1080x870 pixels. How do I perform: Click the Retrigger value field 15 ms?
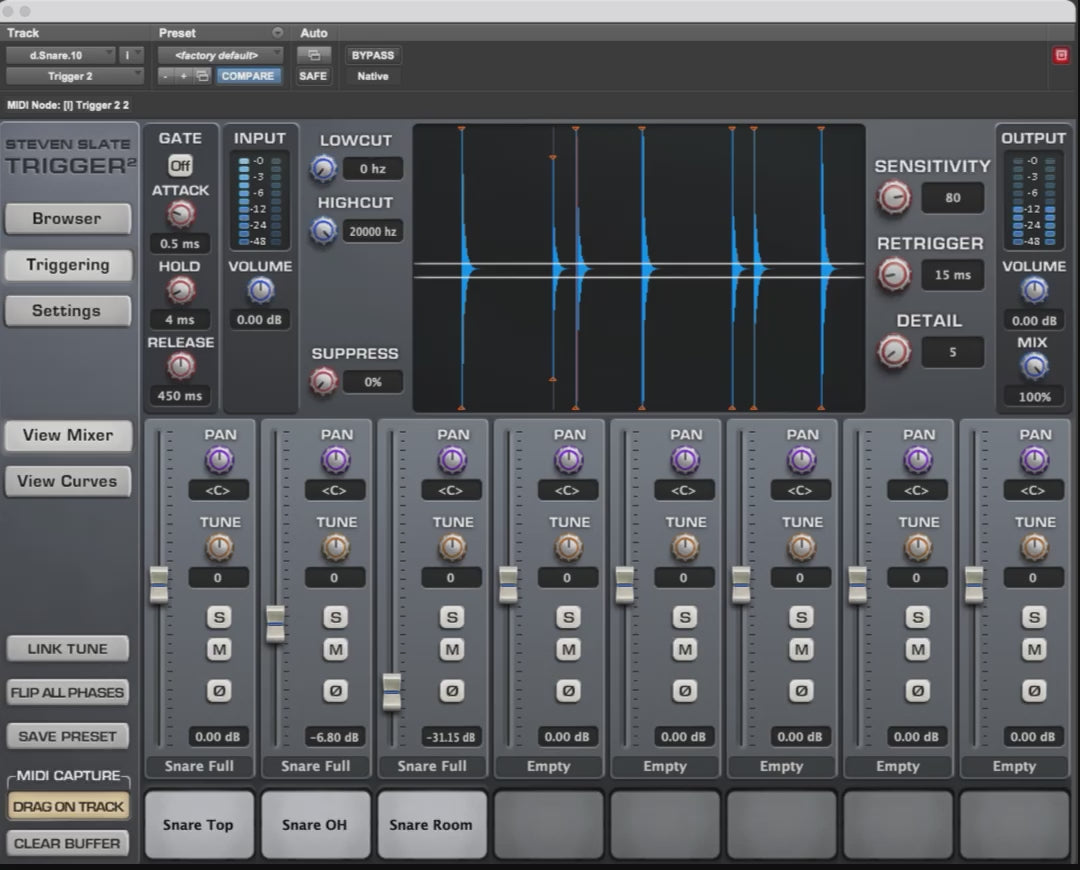pos(953,275)
